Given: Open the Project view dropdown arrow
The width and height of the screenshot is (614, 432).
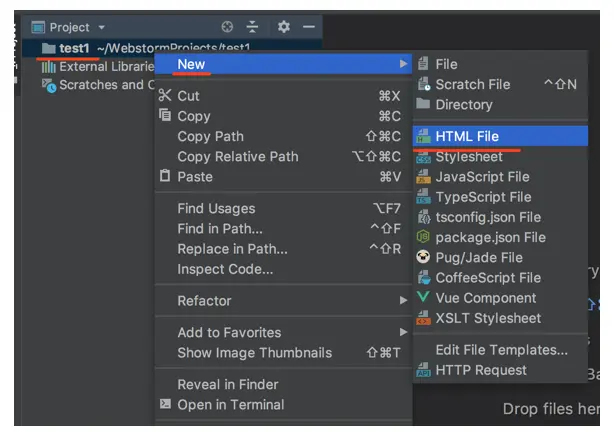Looking at the screenshot, I should (101, 27).
